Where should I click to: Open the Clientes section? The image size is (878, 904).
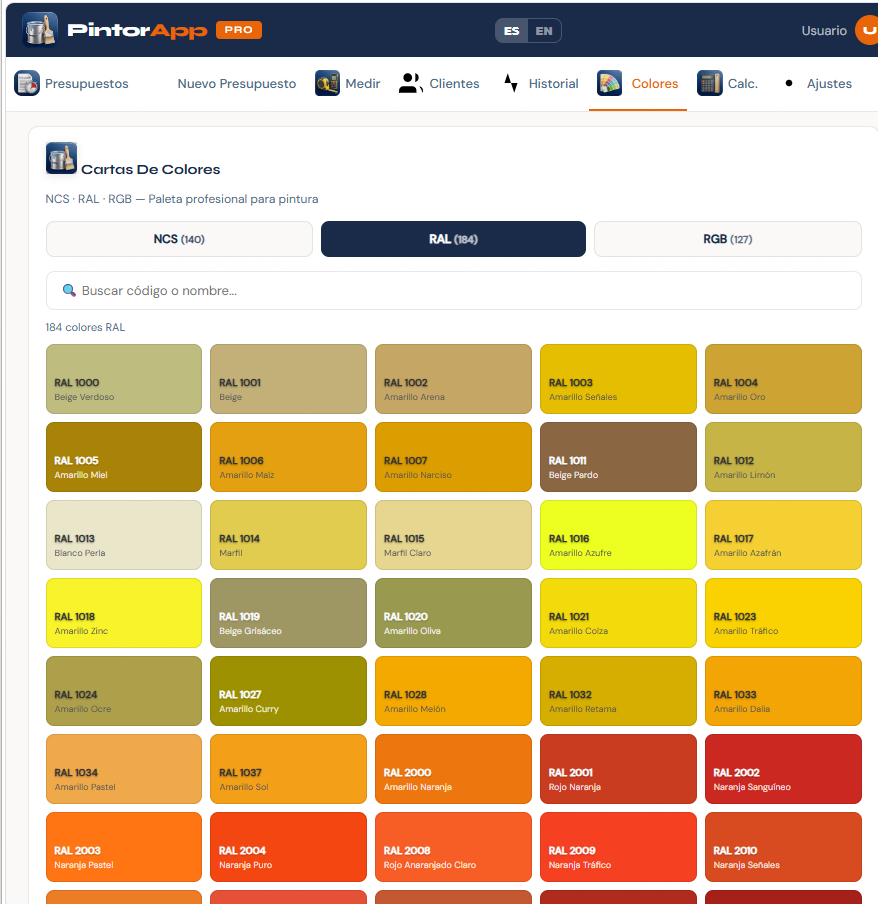point(439,84)
